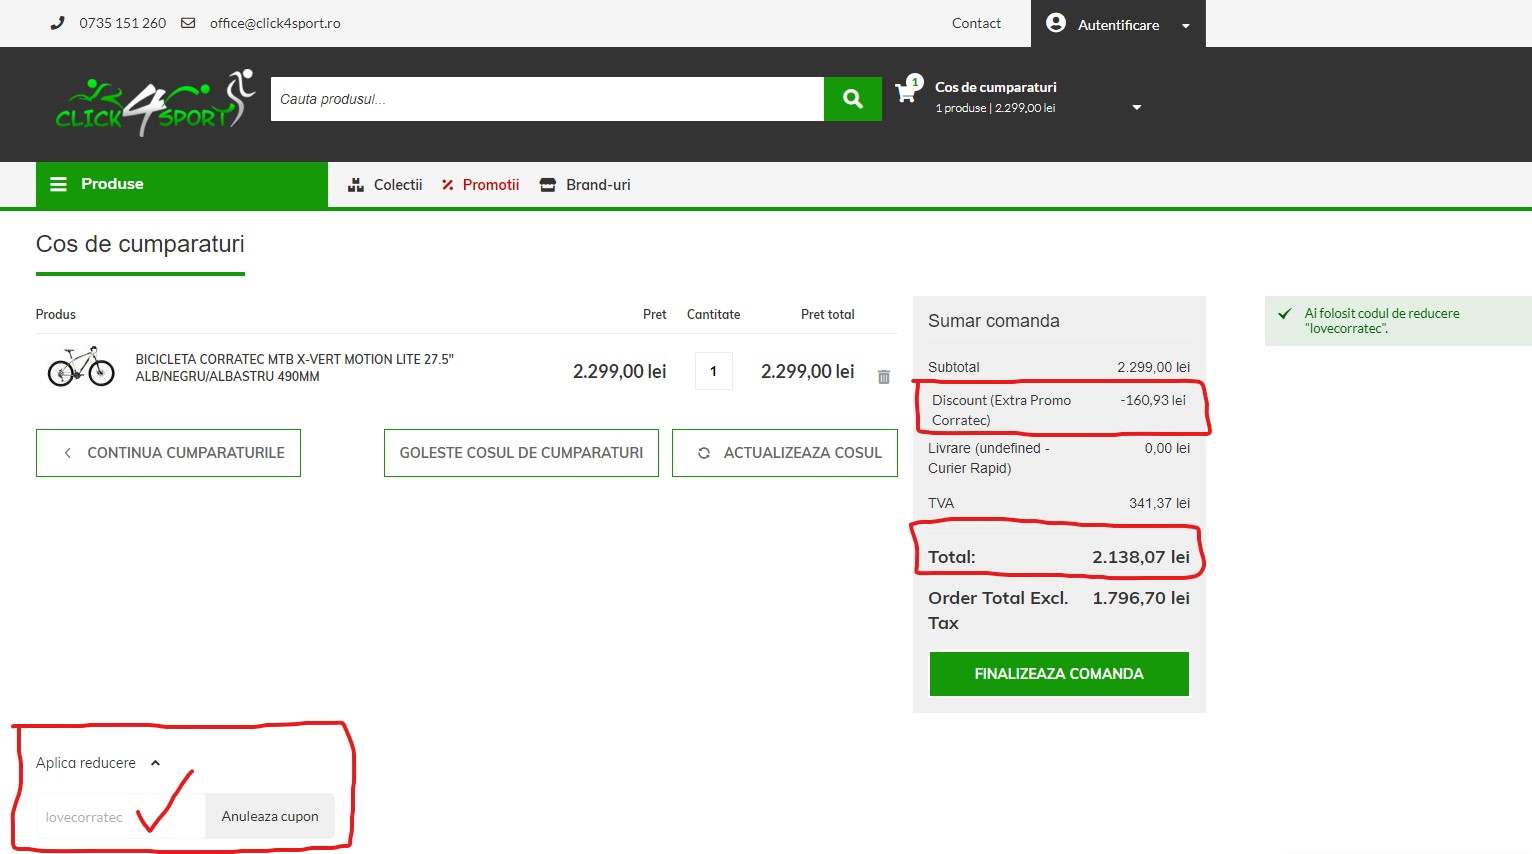Expand the mini cart dropdown arrow
Viewport: 1532px width, 854px height.
pyautogui.click(x=1136, y=107)
